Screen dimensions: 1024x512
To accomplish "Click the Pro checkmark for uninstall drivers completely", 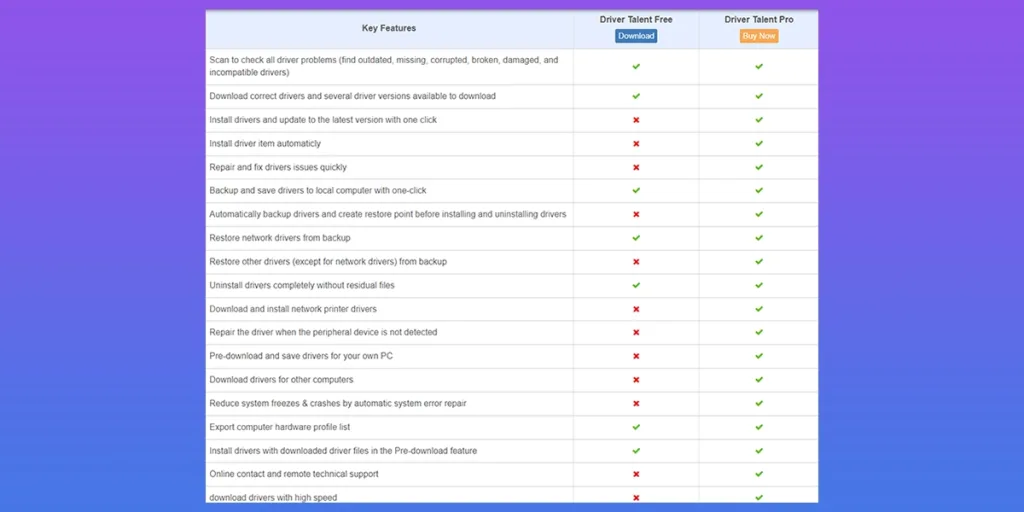I will pyautogui.click(x=759, y=285).
